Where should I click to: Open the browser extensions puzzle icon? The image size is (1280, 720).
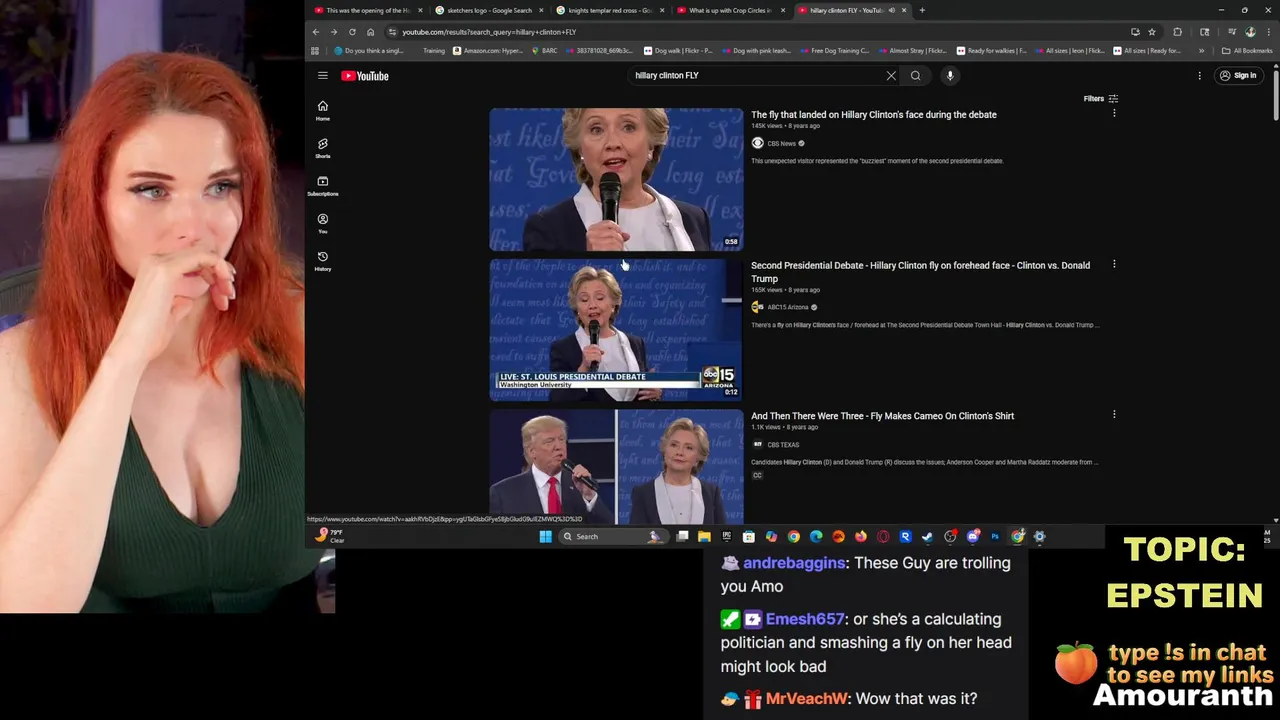[1177, 32]
